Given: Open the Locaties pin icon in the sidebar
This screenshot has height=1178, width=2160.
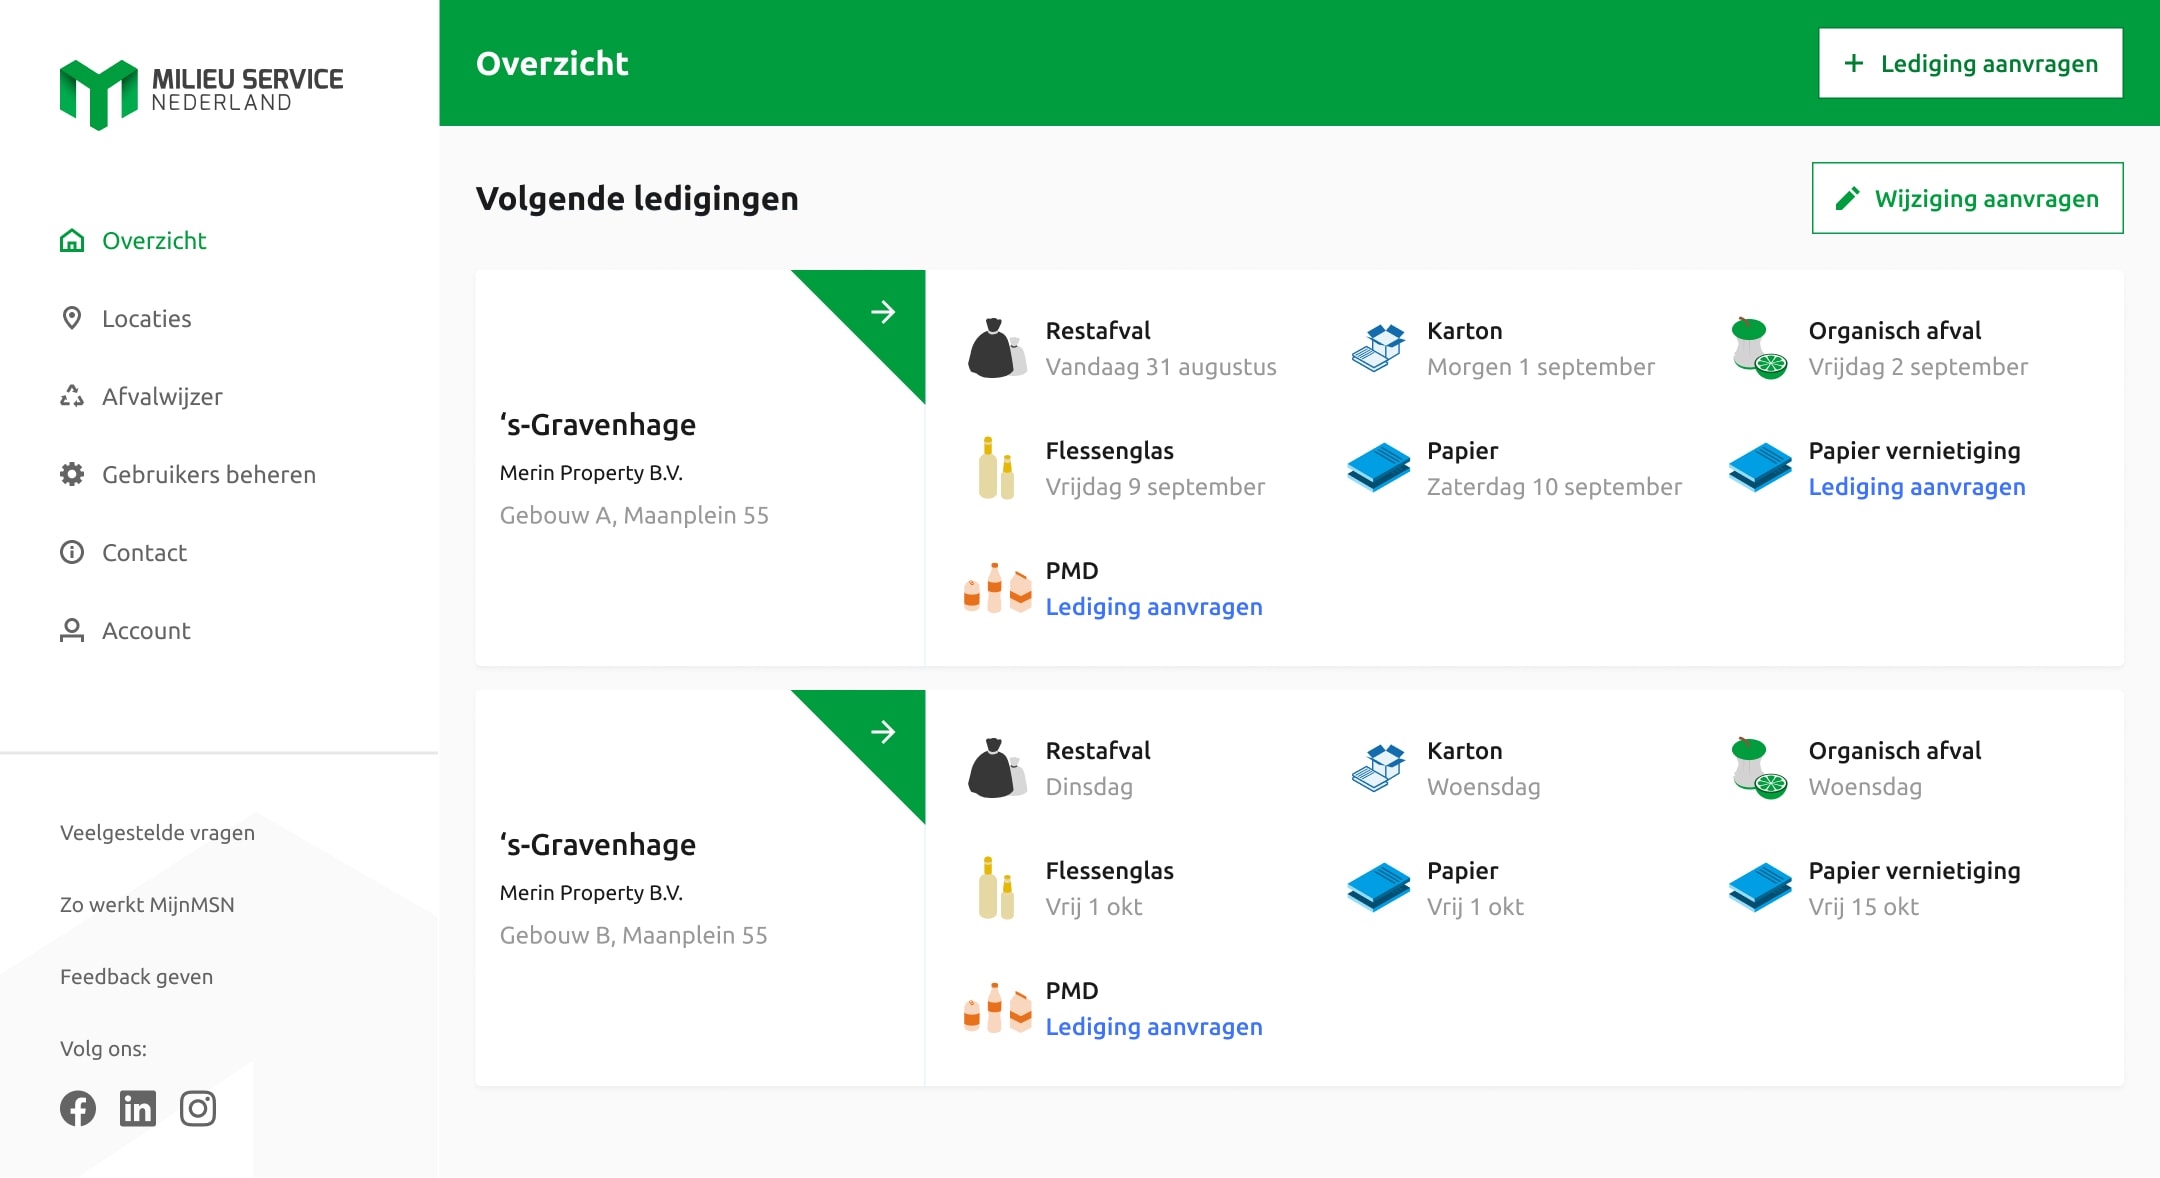Looking at the screenshot, I should pos(71,318).
